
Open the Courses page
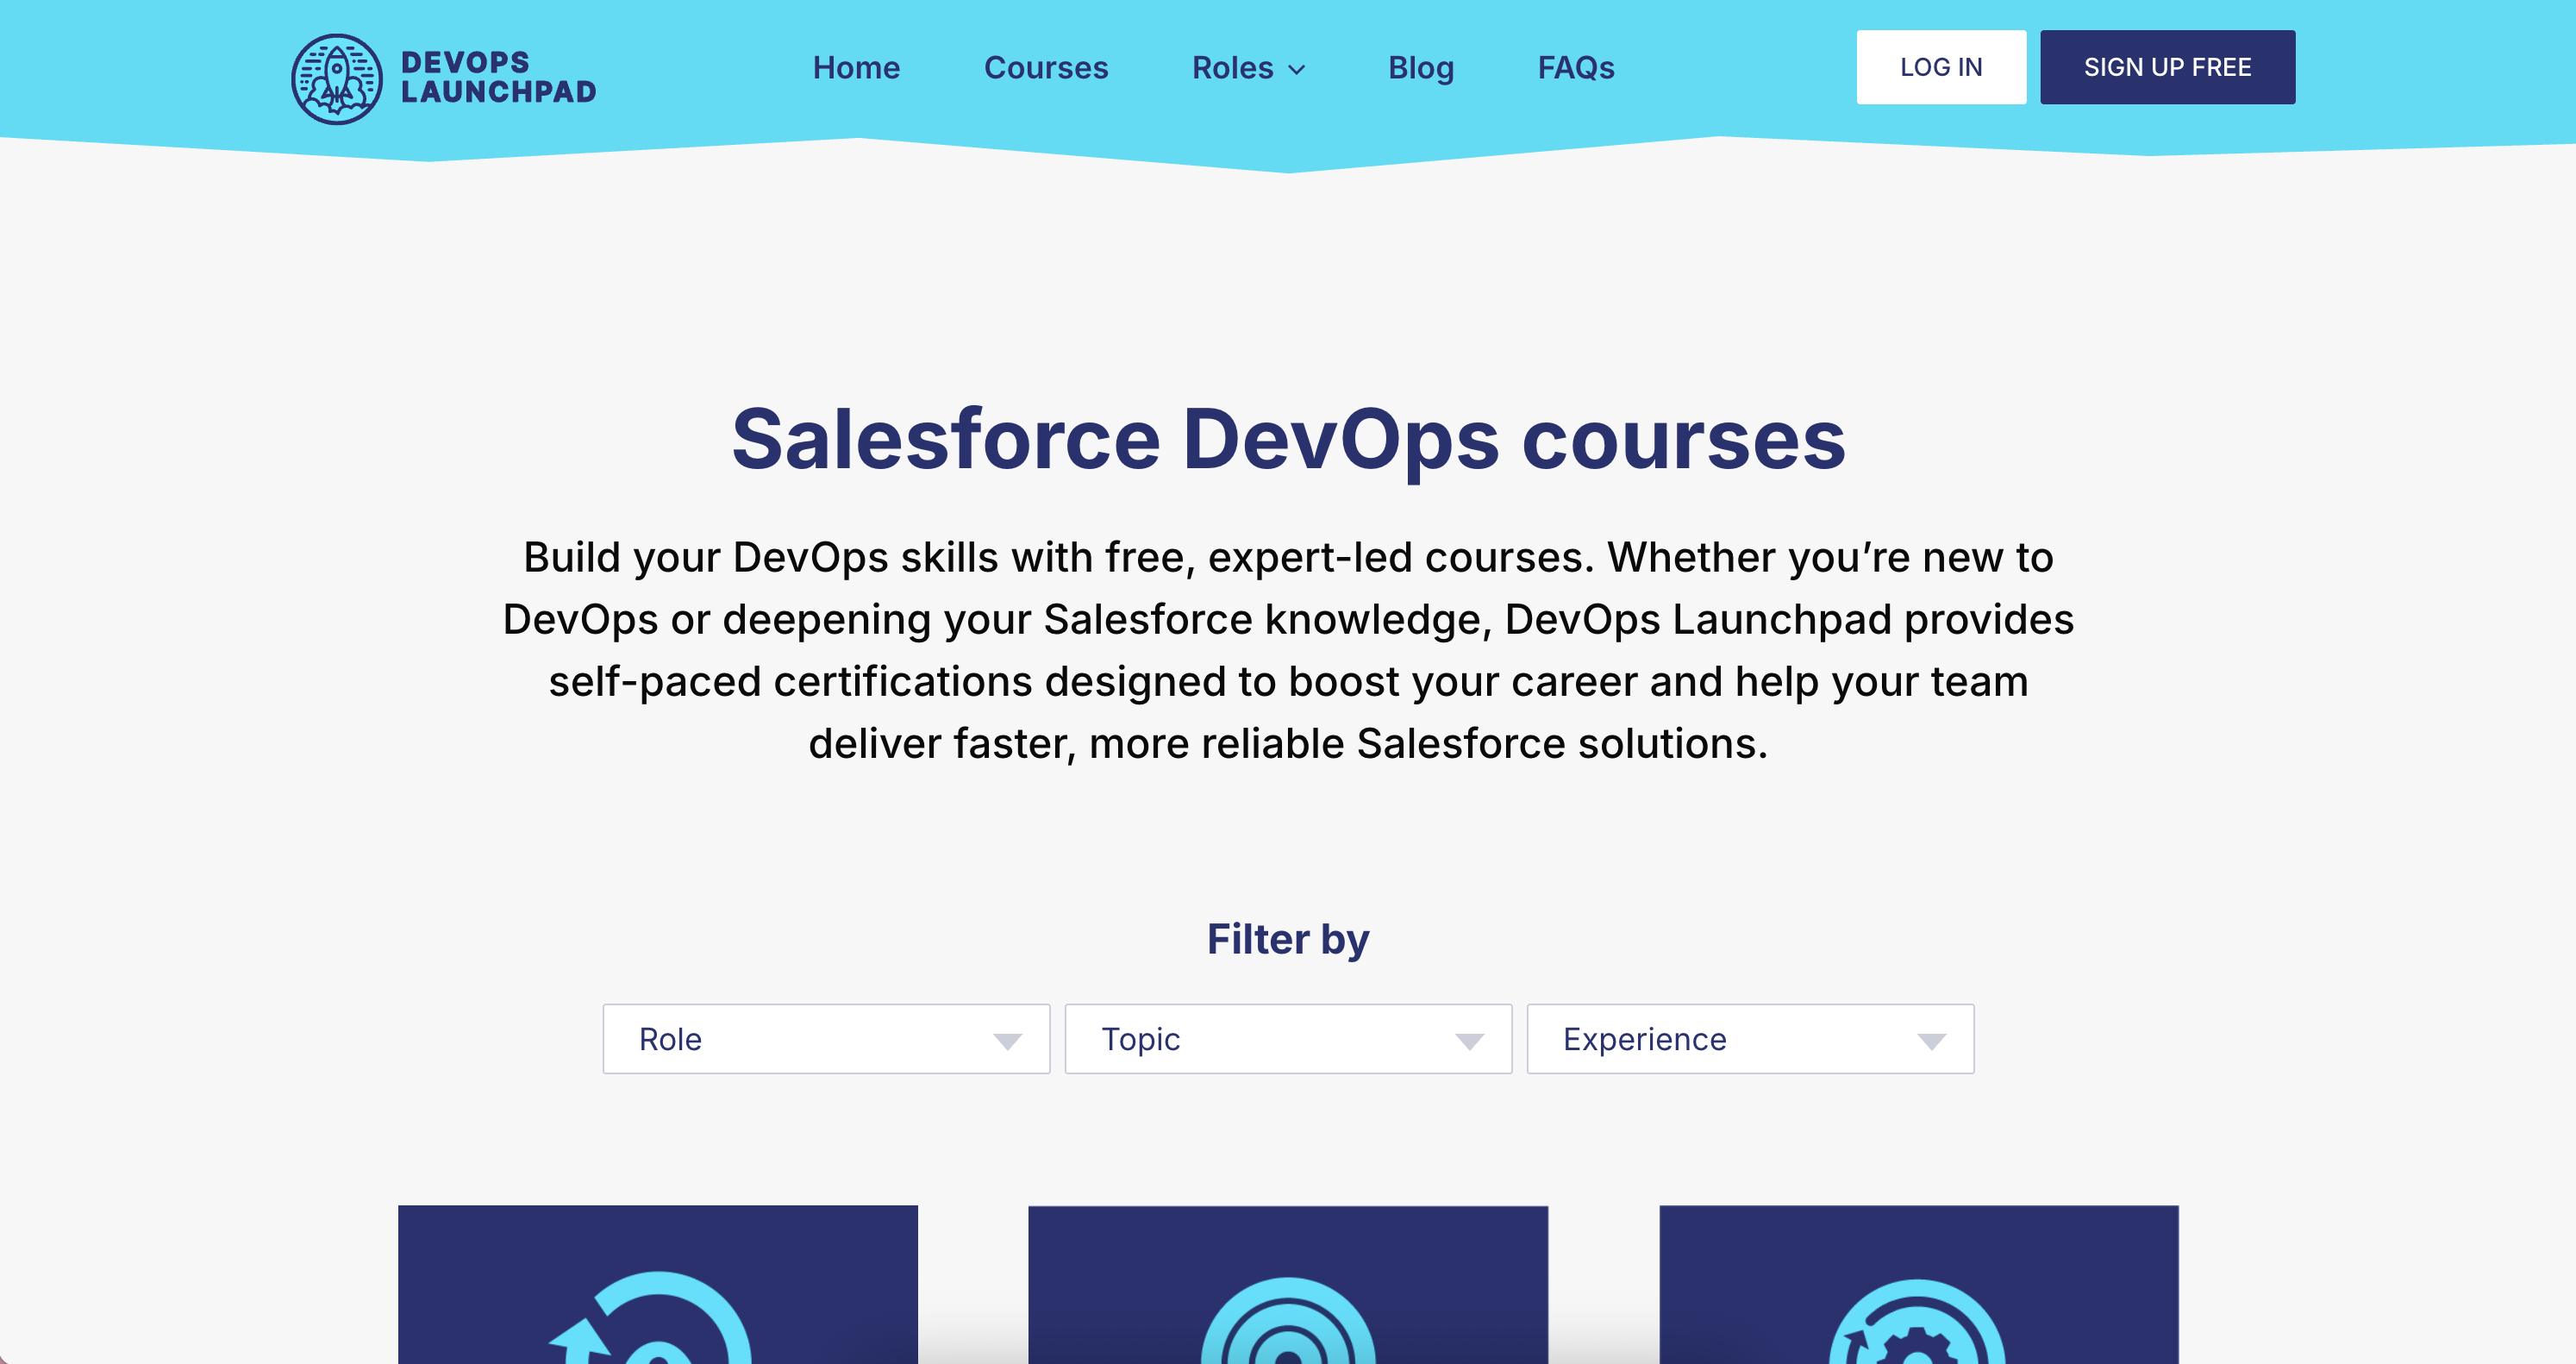point(1046,67)
